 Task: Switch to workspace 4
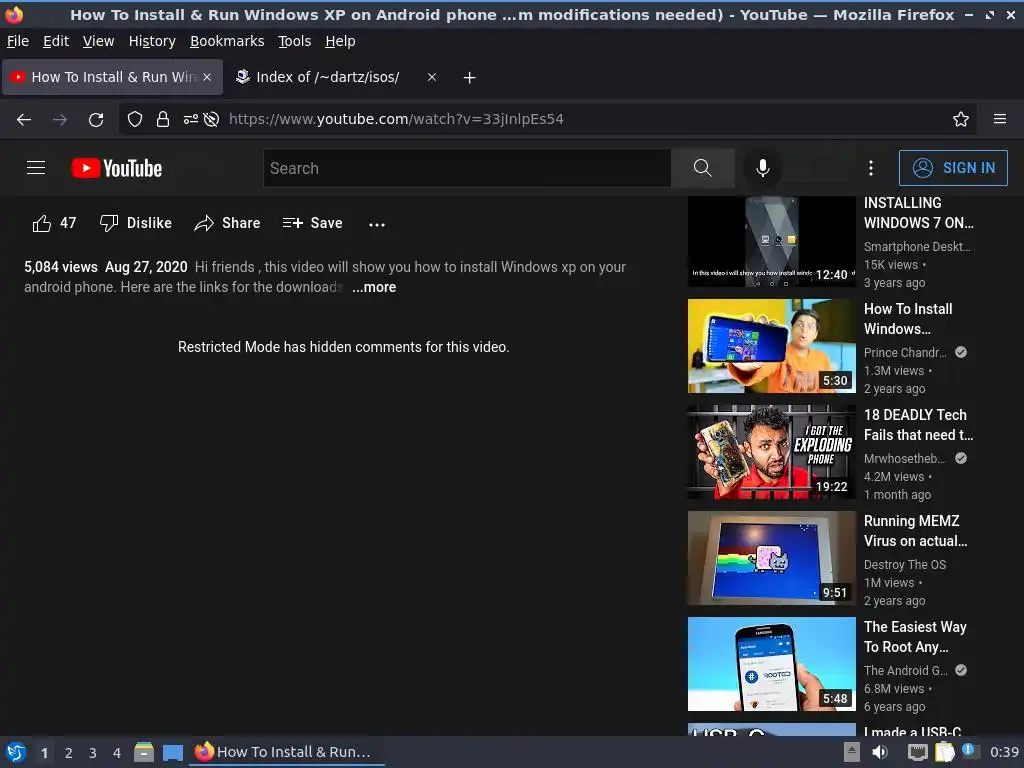click(117, 753)
